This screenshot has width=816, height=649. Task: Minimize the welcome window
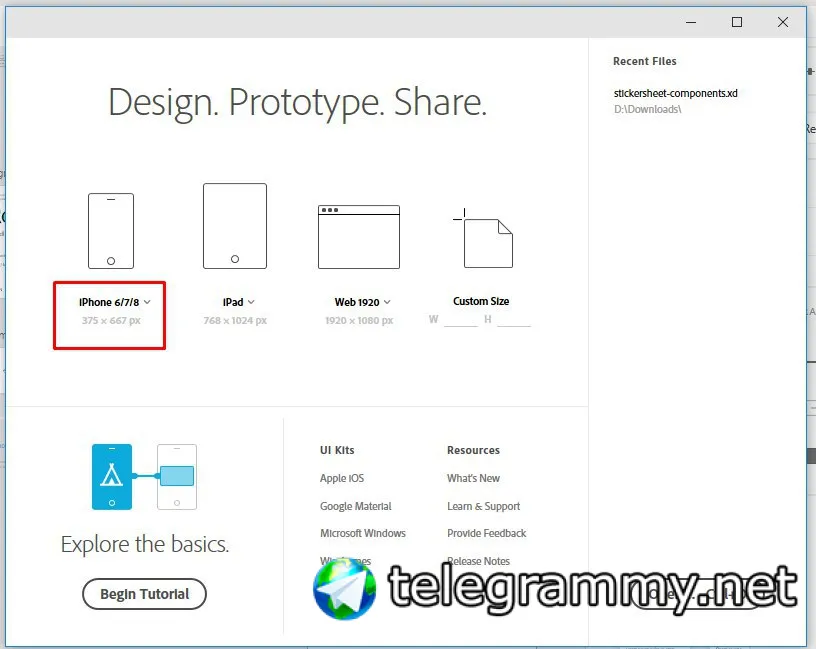[x=691, y=22]
